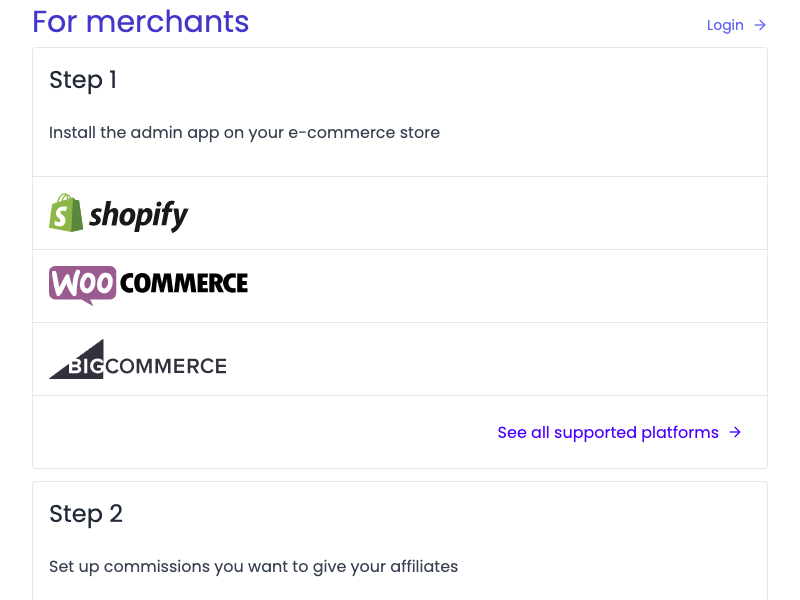Viewport: 800px width, 600px height.
Task: Click arrow icon after supported platforms
Action: [735, 433]
